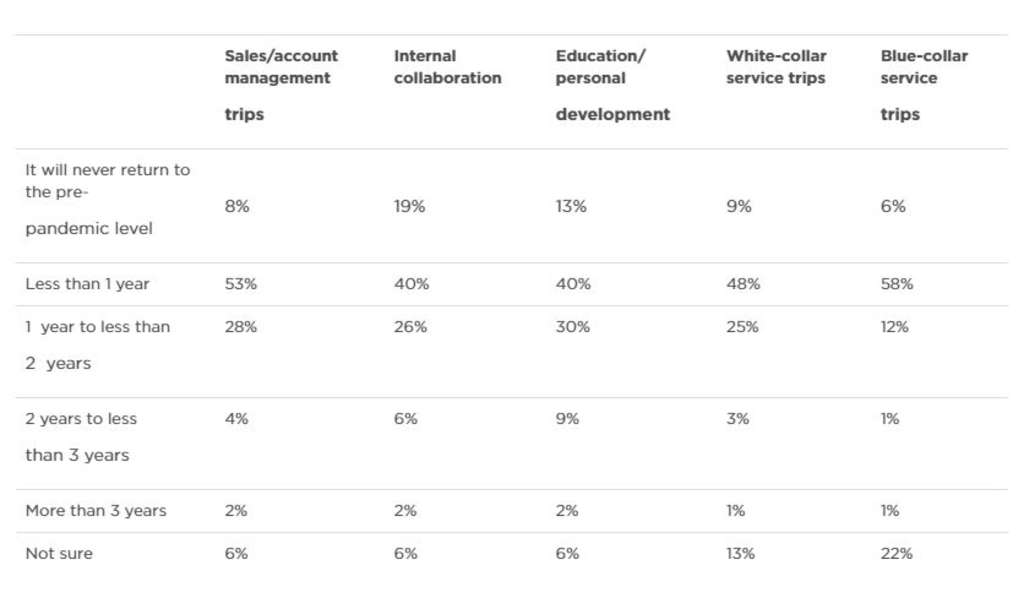
Task: Select the 'Internal collaboration' column header
Action: (x=447, y=67)
